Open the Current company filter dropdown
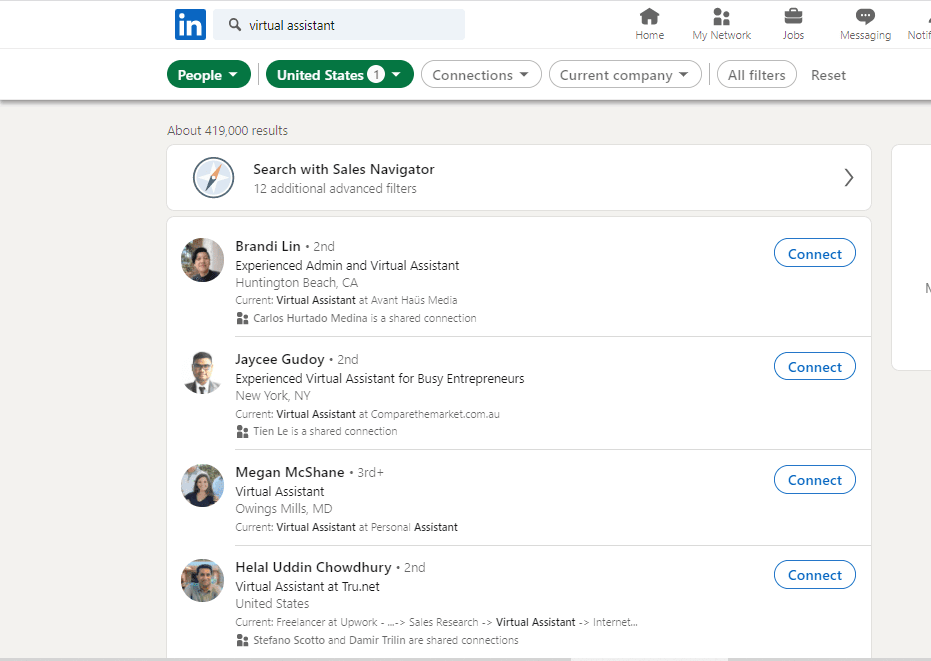 click(625, 74)
